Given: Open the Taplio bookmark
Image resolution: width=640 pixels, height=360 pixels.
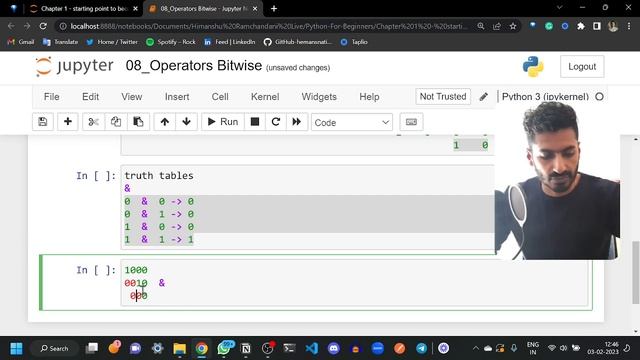Looking at the screenshot, I should pos(354,42).
